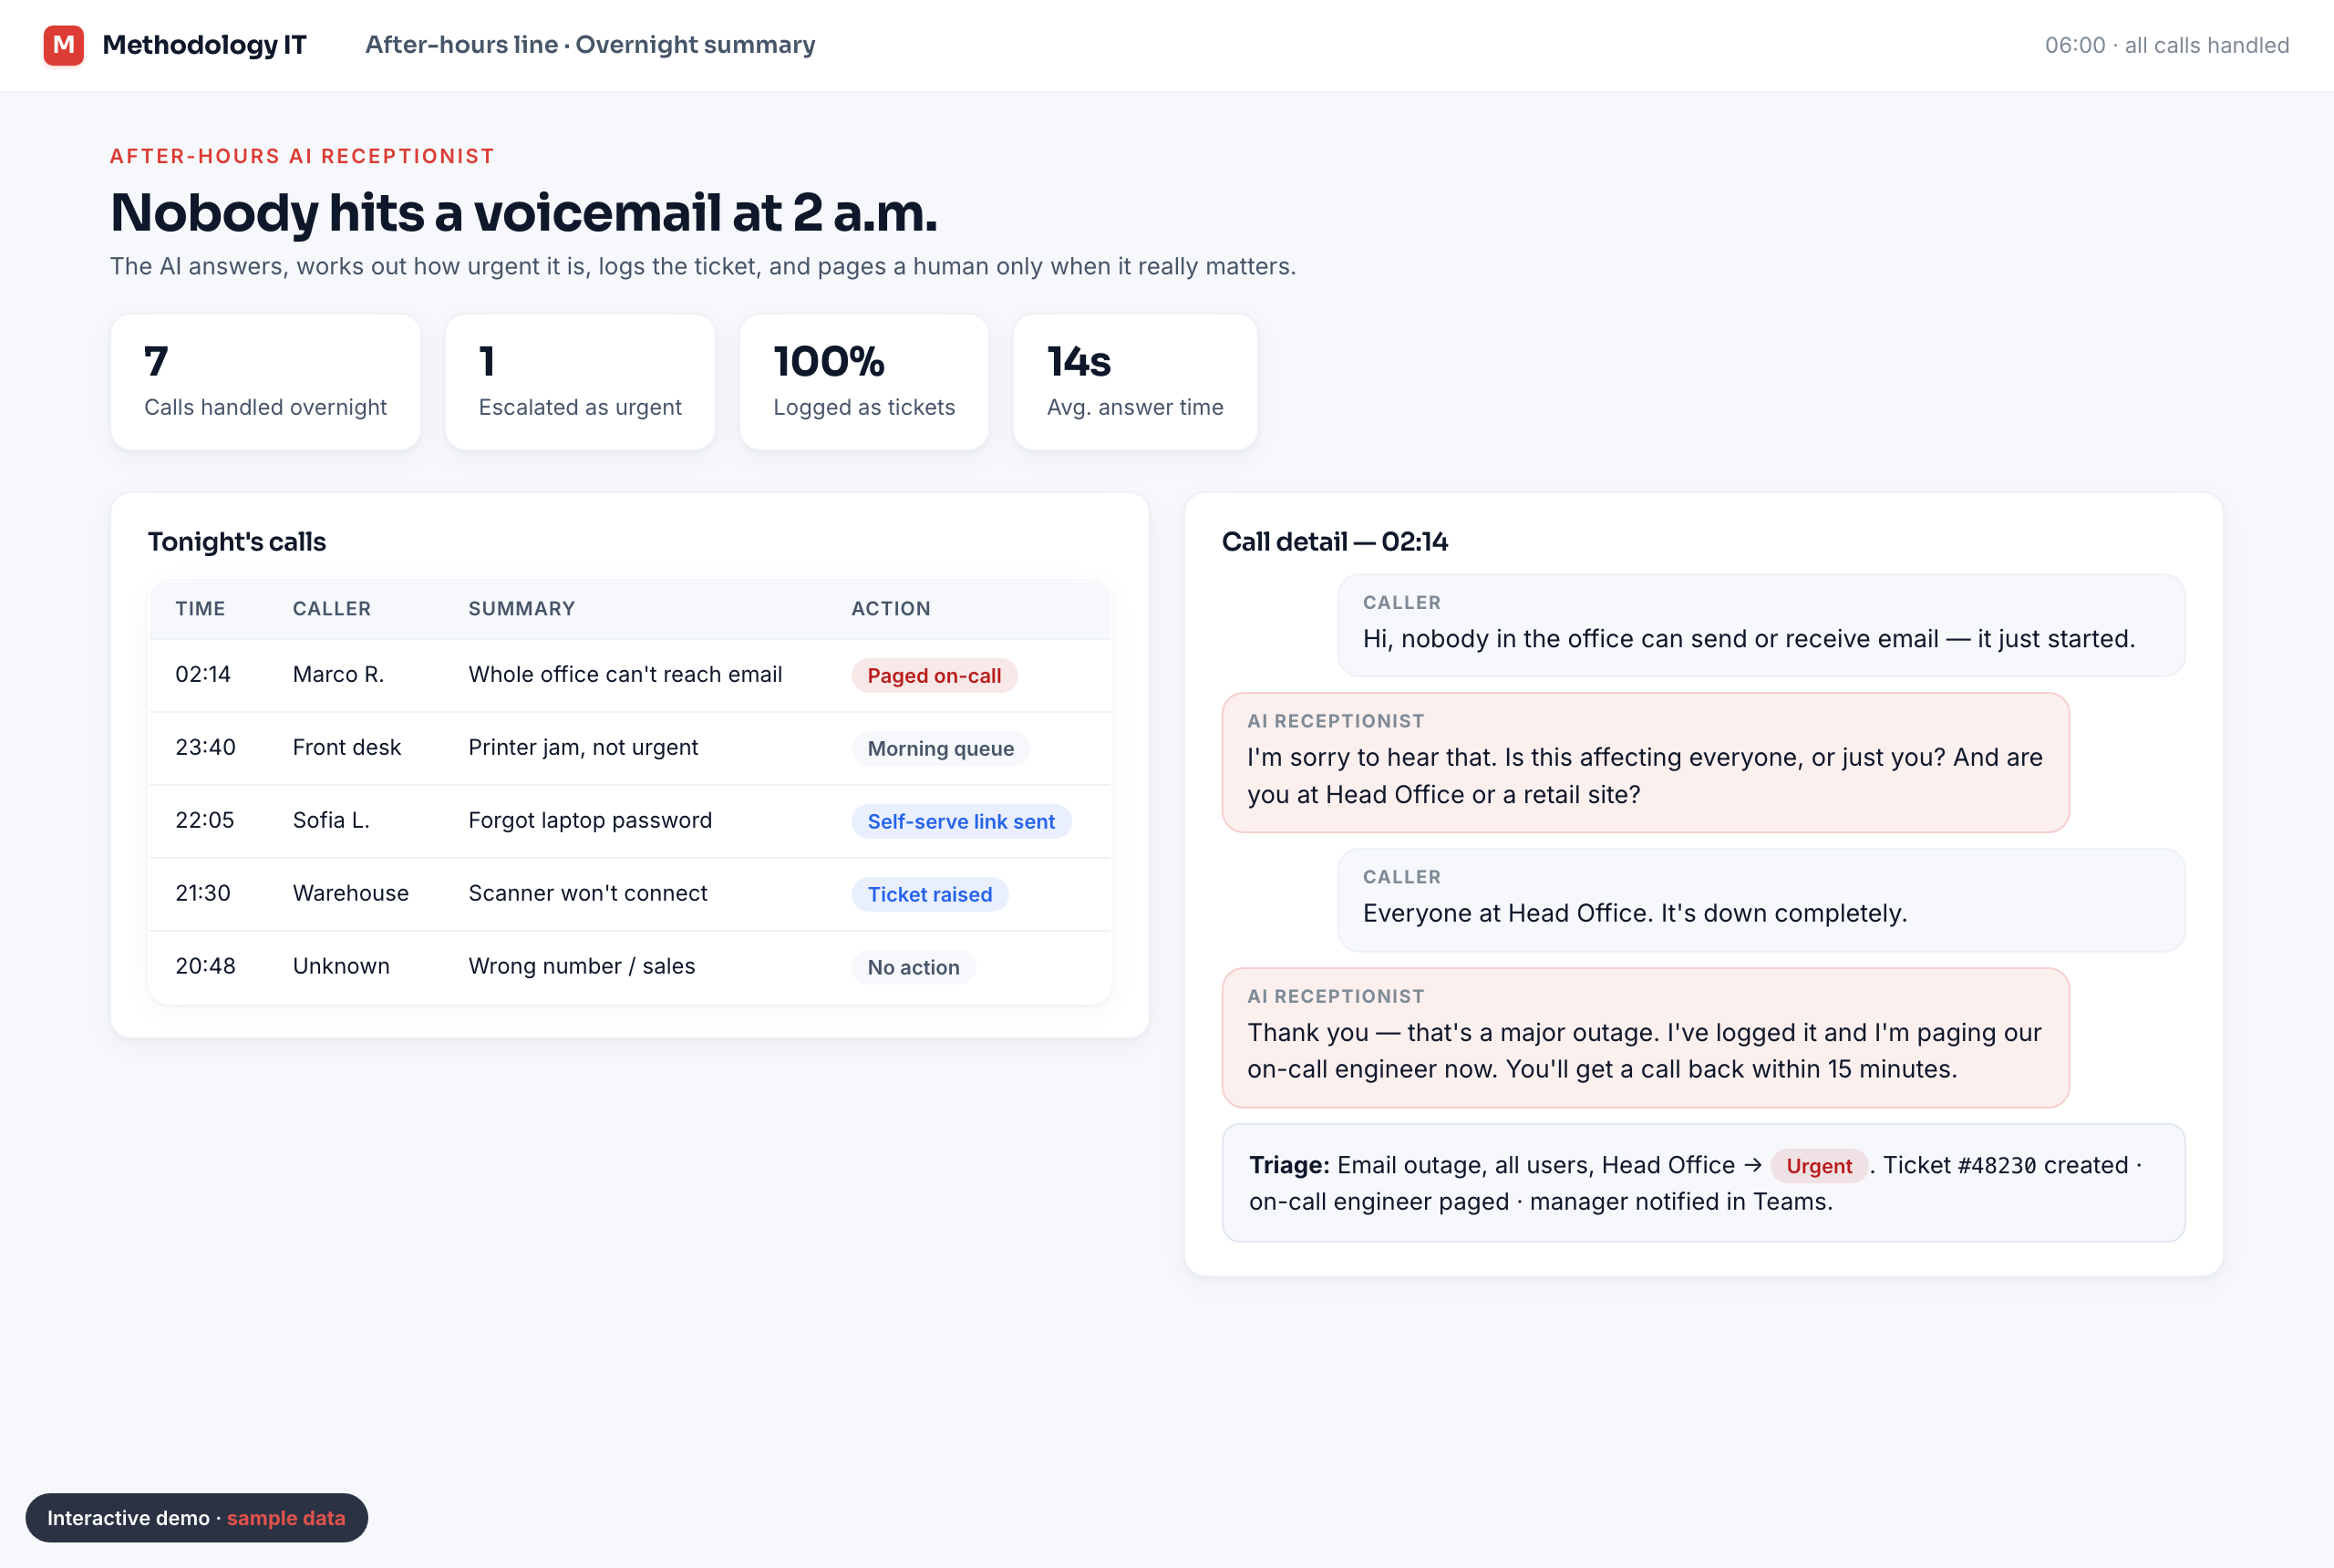The image size is (2334, 1568).
Task: Click Forgot laptop password summary
Action: tap(590, 821)
